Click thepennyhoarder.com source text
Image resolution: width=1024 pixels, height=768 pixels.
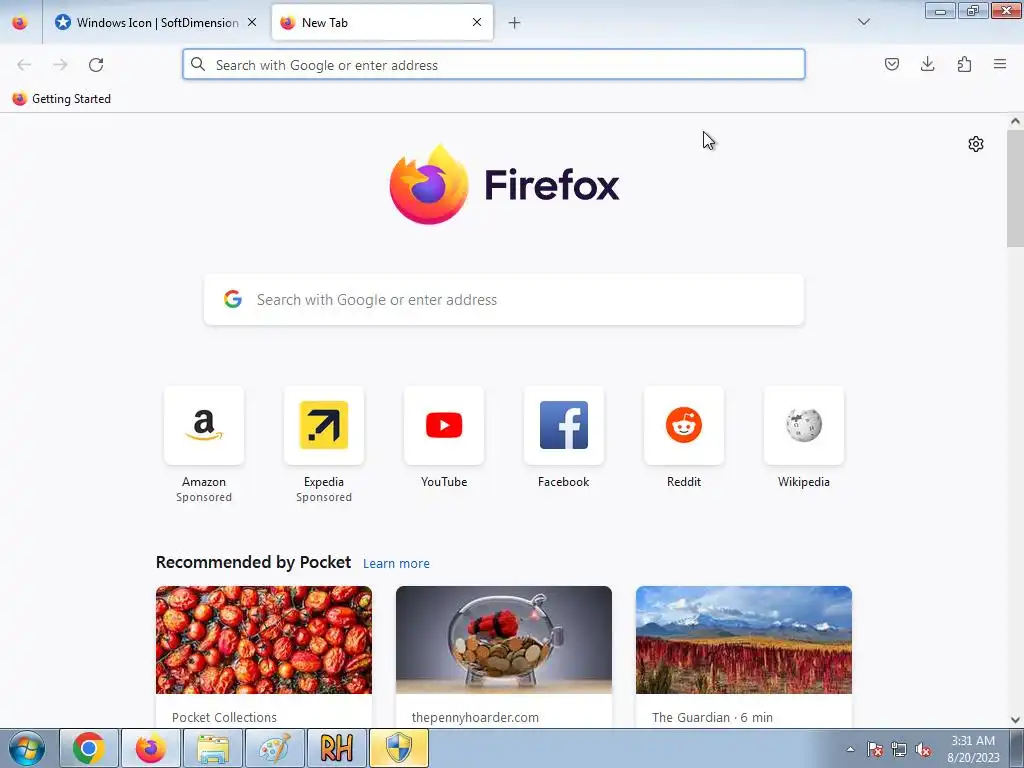pos(475,717)
